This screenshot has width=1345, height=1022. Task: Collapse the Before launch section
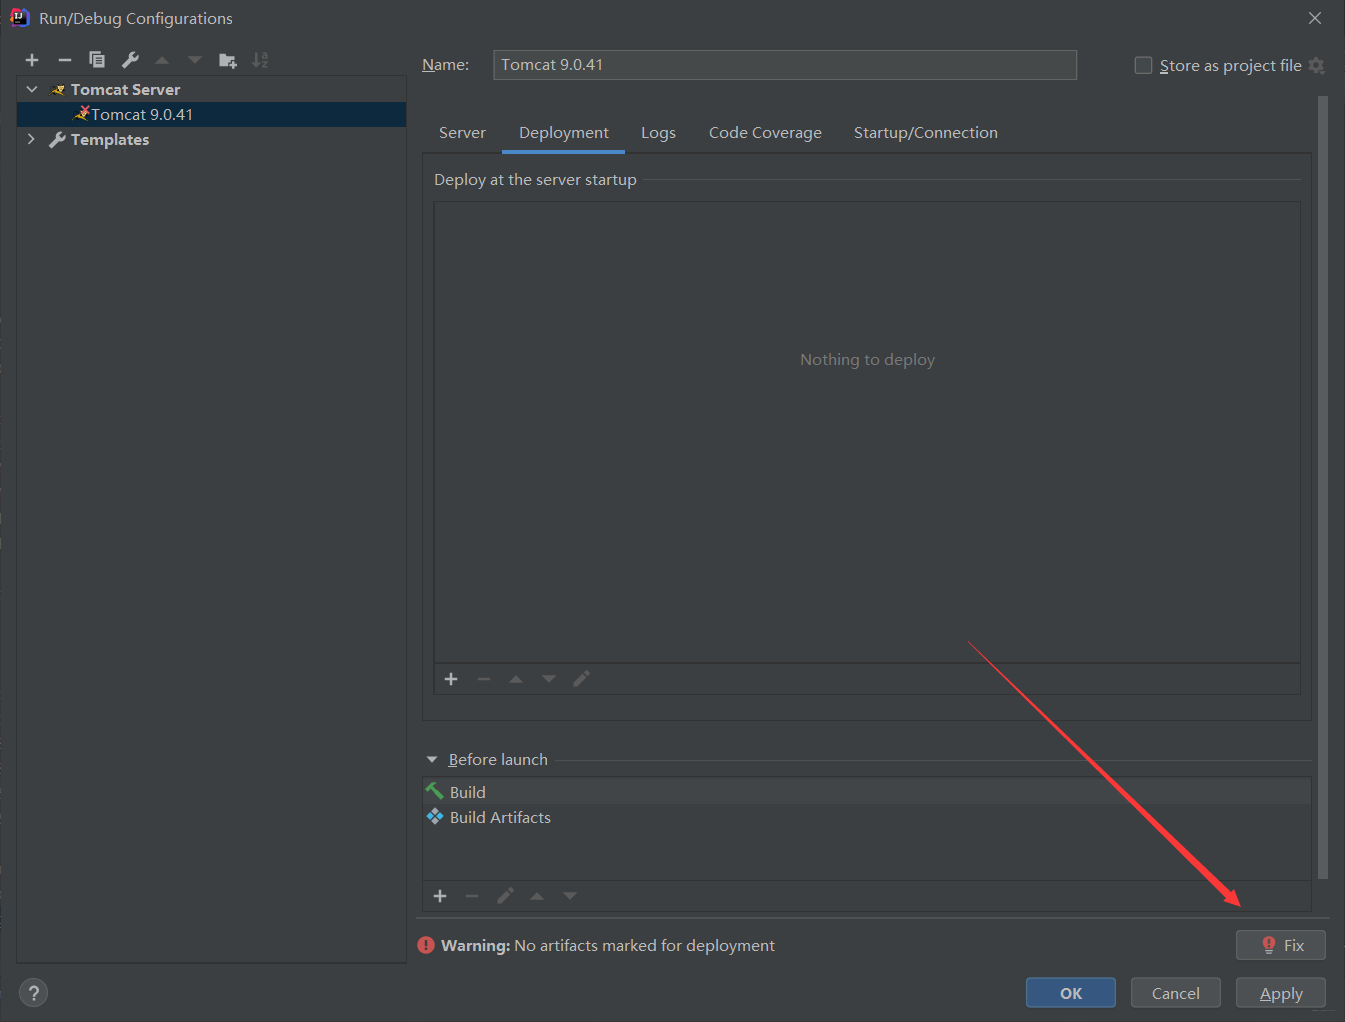(432, 760)
